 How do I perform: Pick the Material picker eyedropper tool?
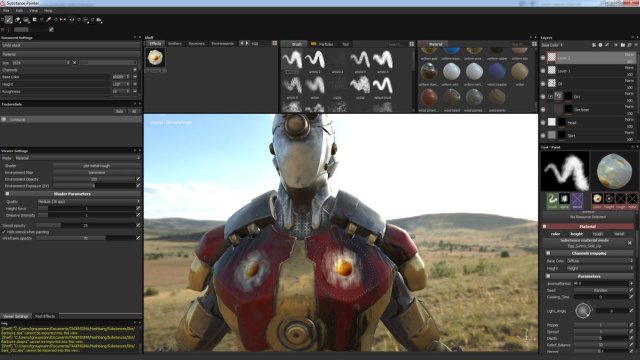click(x=48, y=20)
